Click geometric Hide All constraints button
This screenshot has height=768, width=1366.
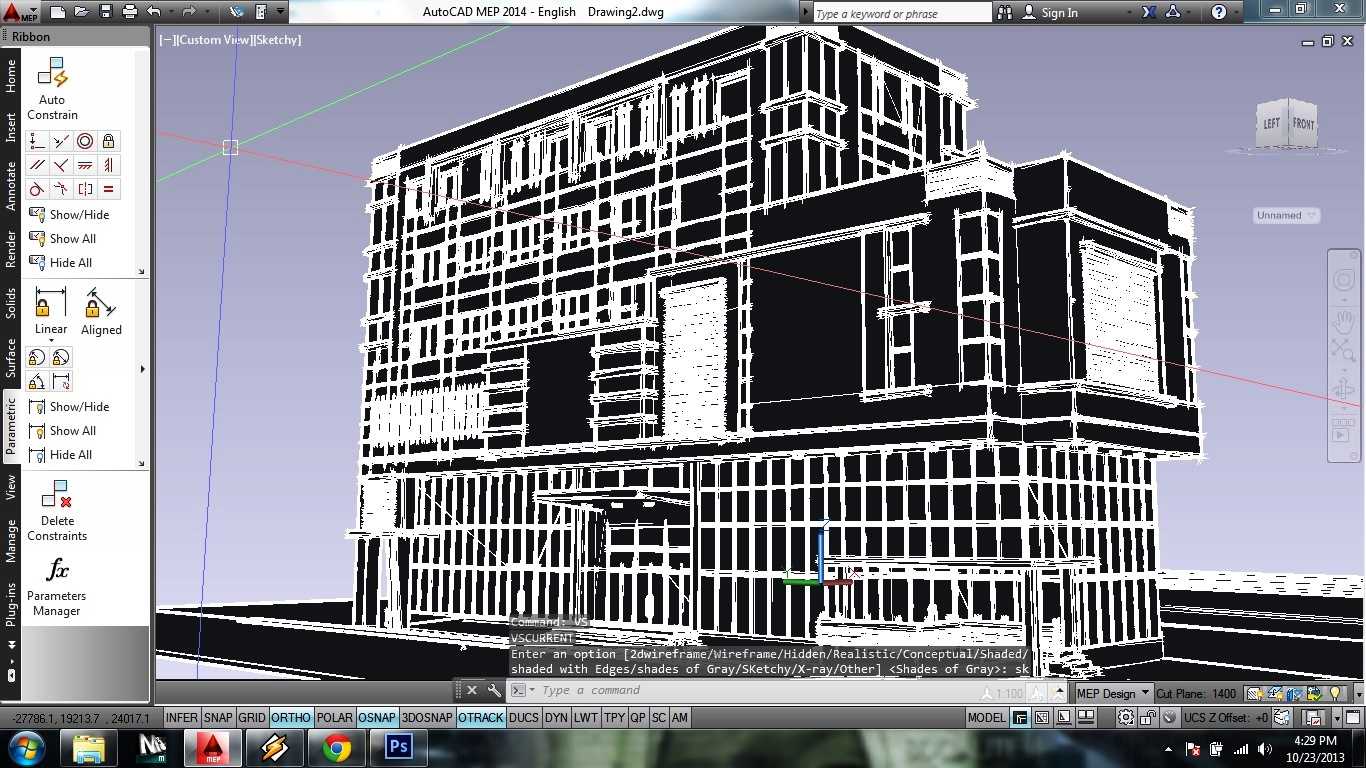(61, 262)
